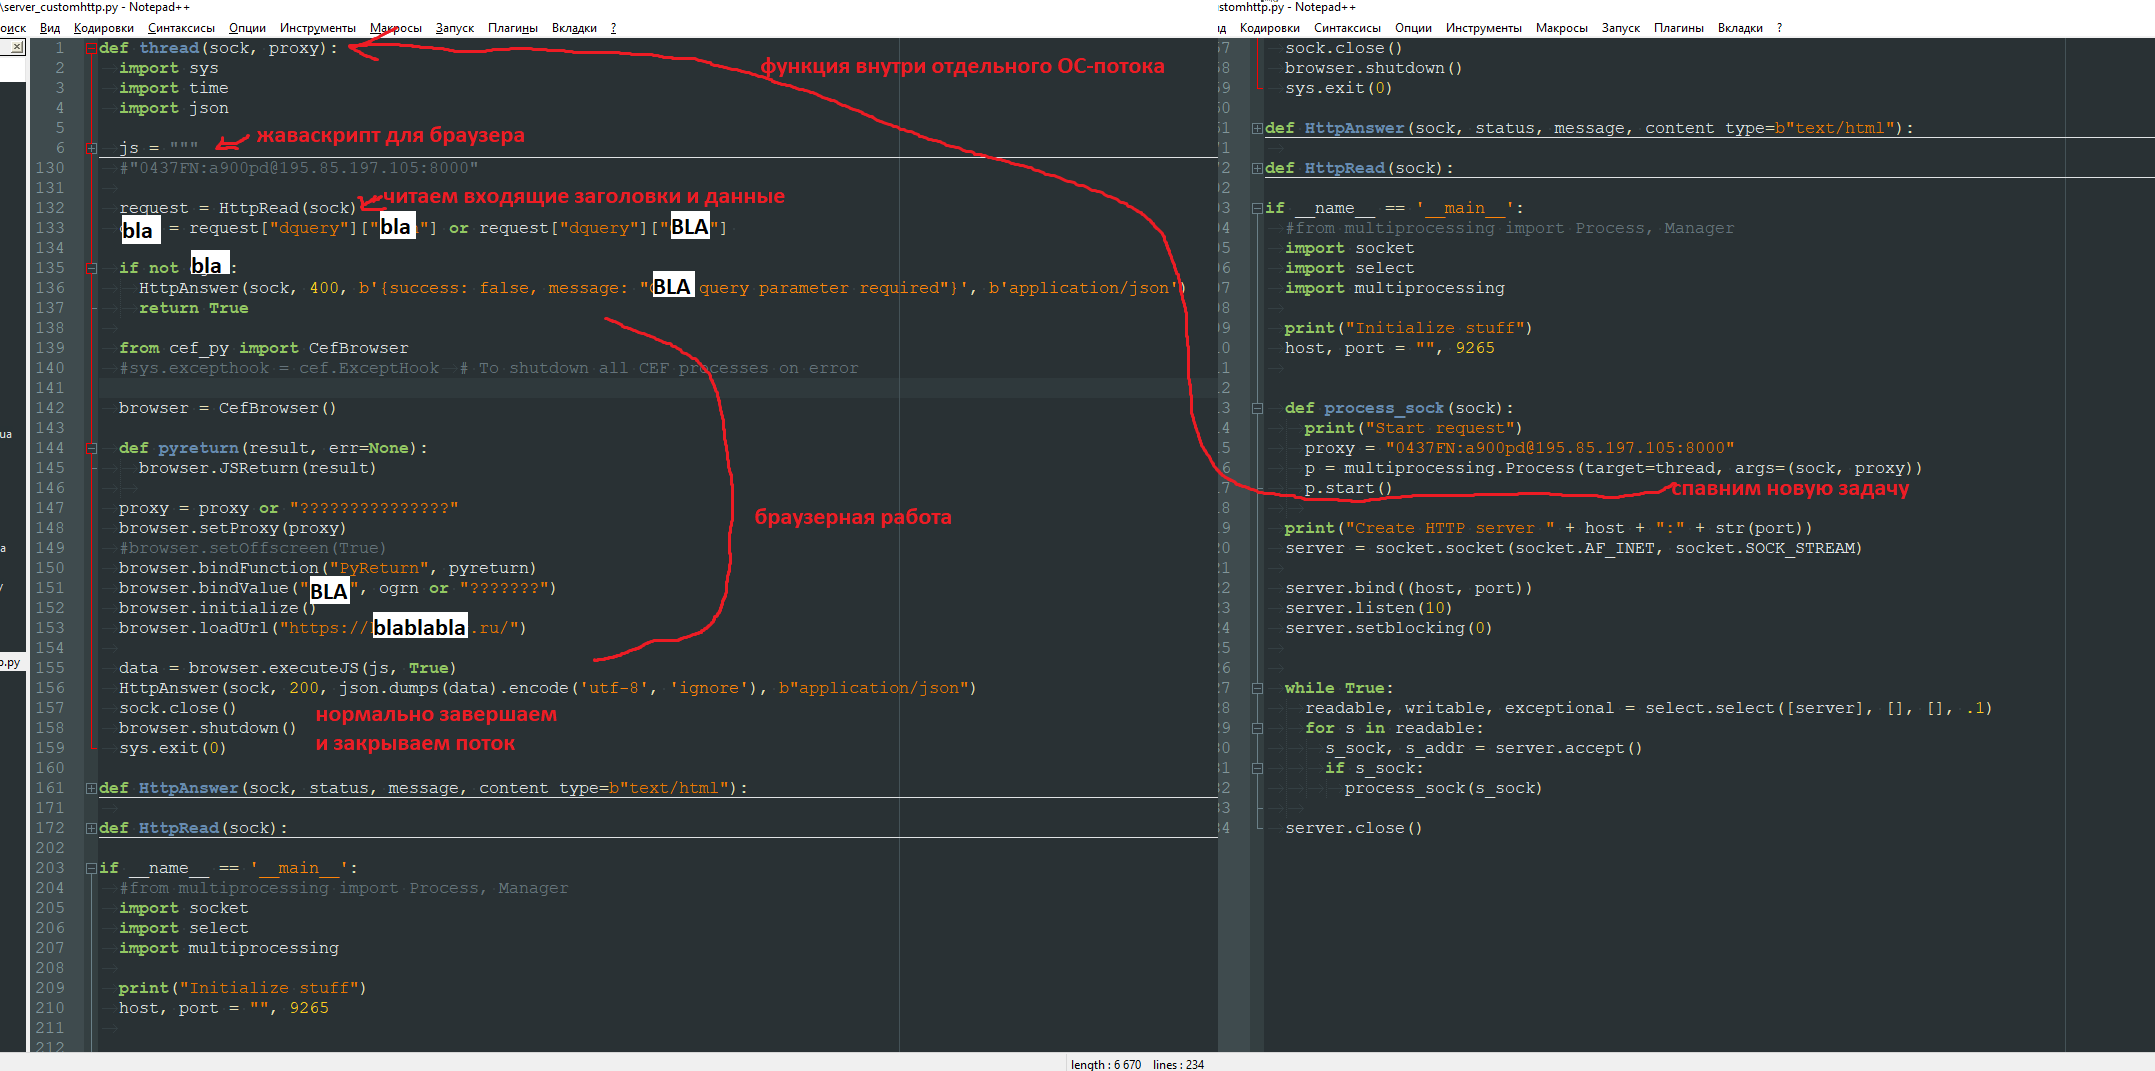Open Вид menu in left window
This screenshot has height=1071, width=2155.
pos(50,28)
